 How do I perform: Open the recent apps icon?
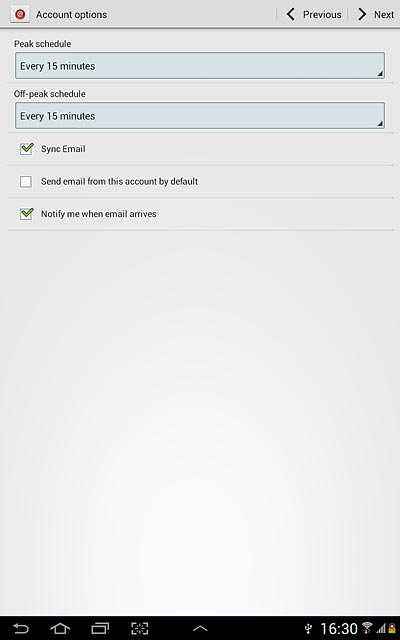[x=100, y=628]
